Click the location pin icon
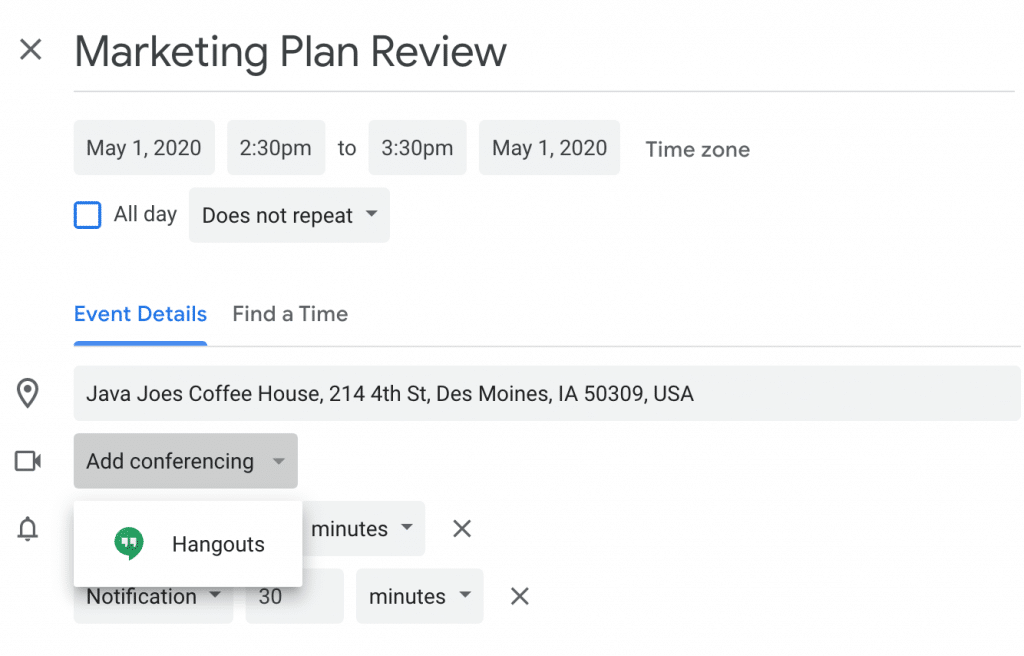 [x=28, y=393]
